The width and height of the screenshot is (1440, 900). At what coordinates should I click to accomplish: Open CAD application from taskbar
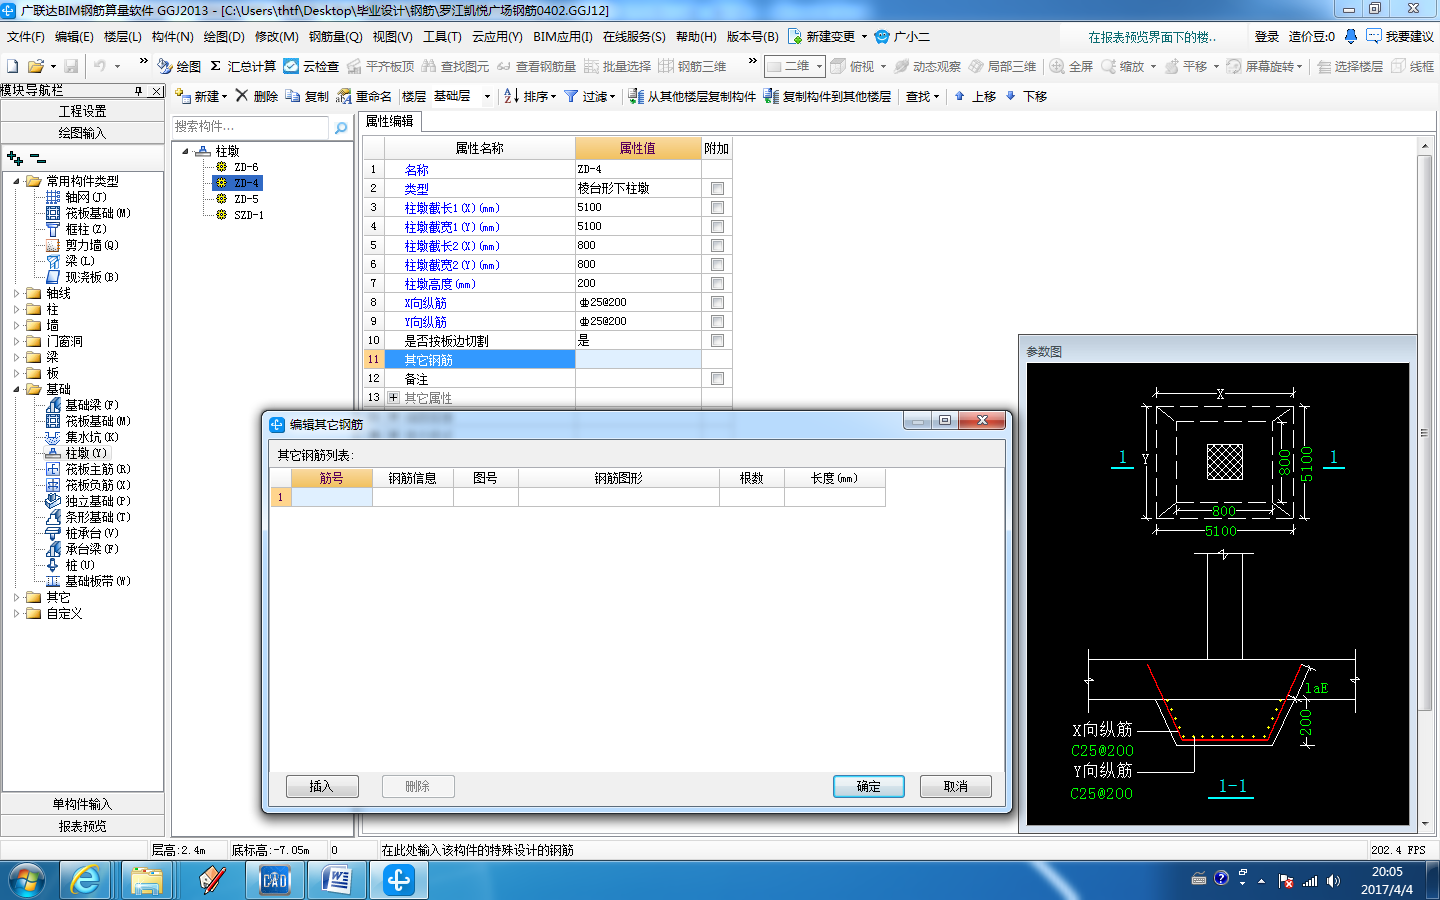[274, 880]
